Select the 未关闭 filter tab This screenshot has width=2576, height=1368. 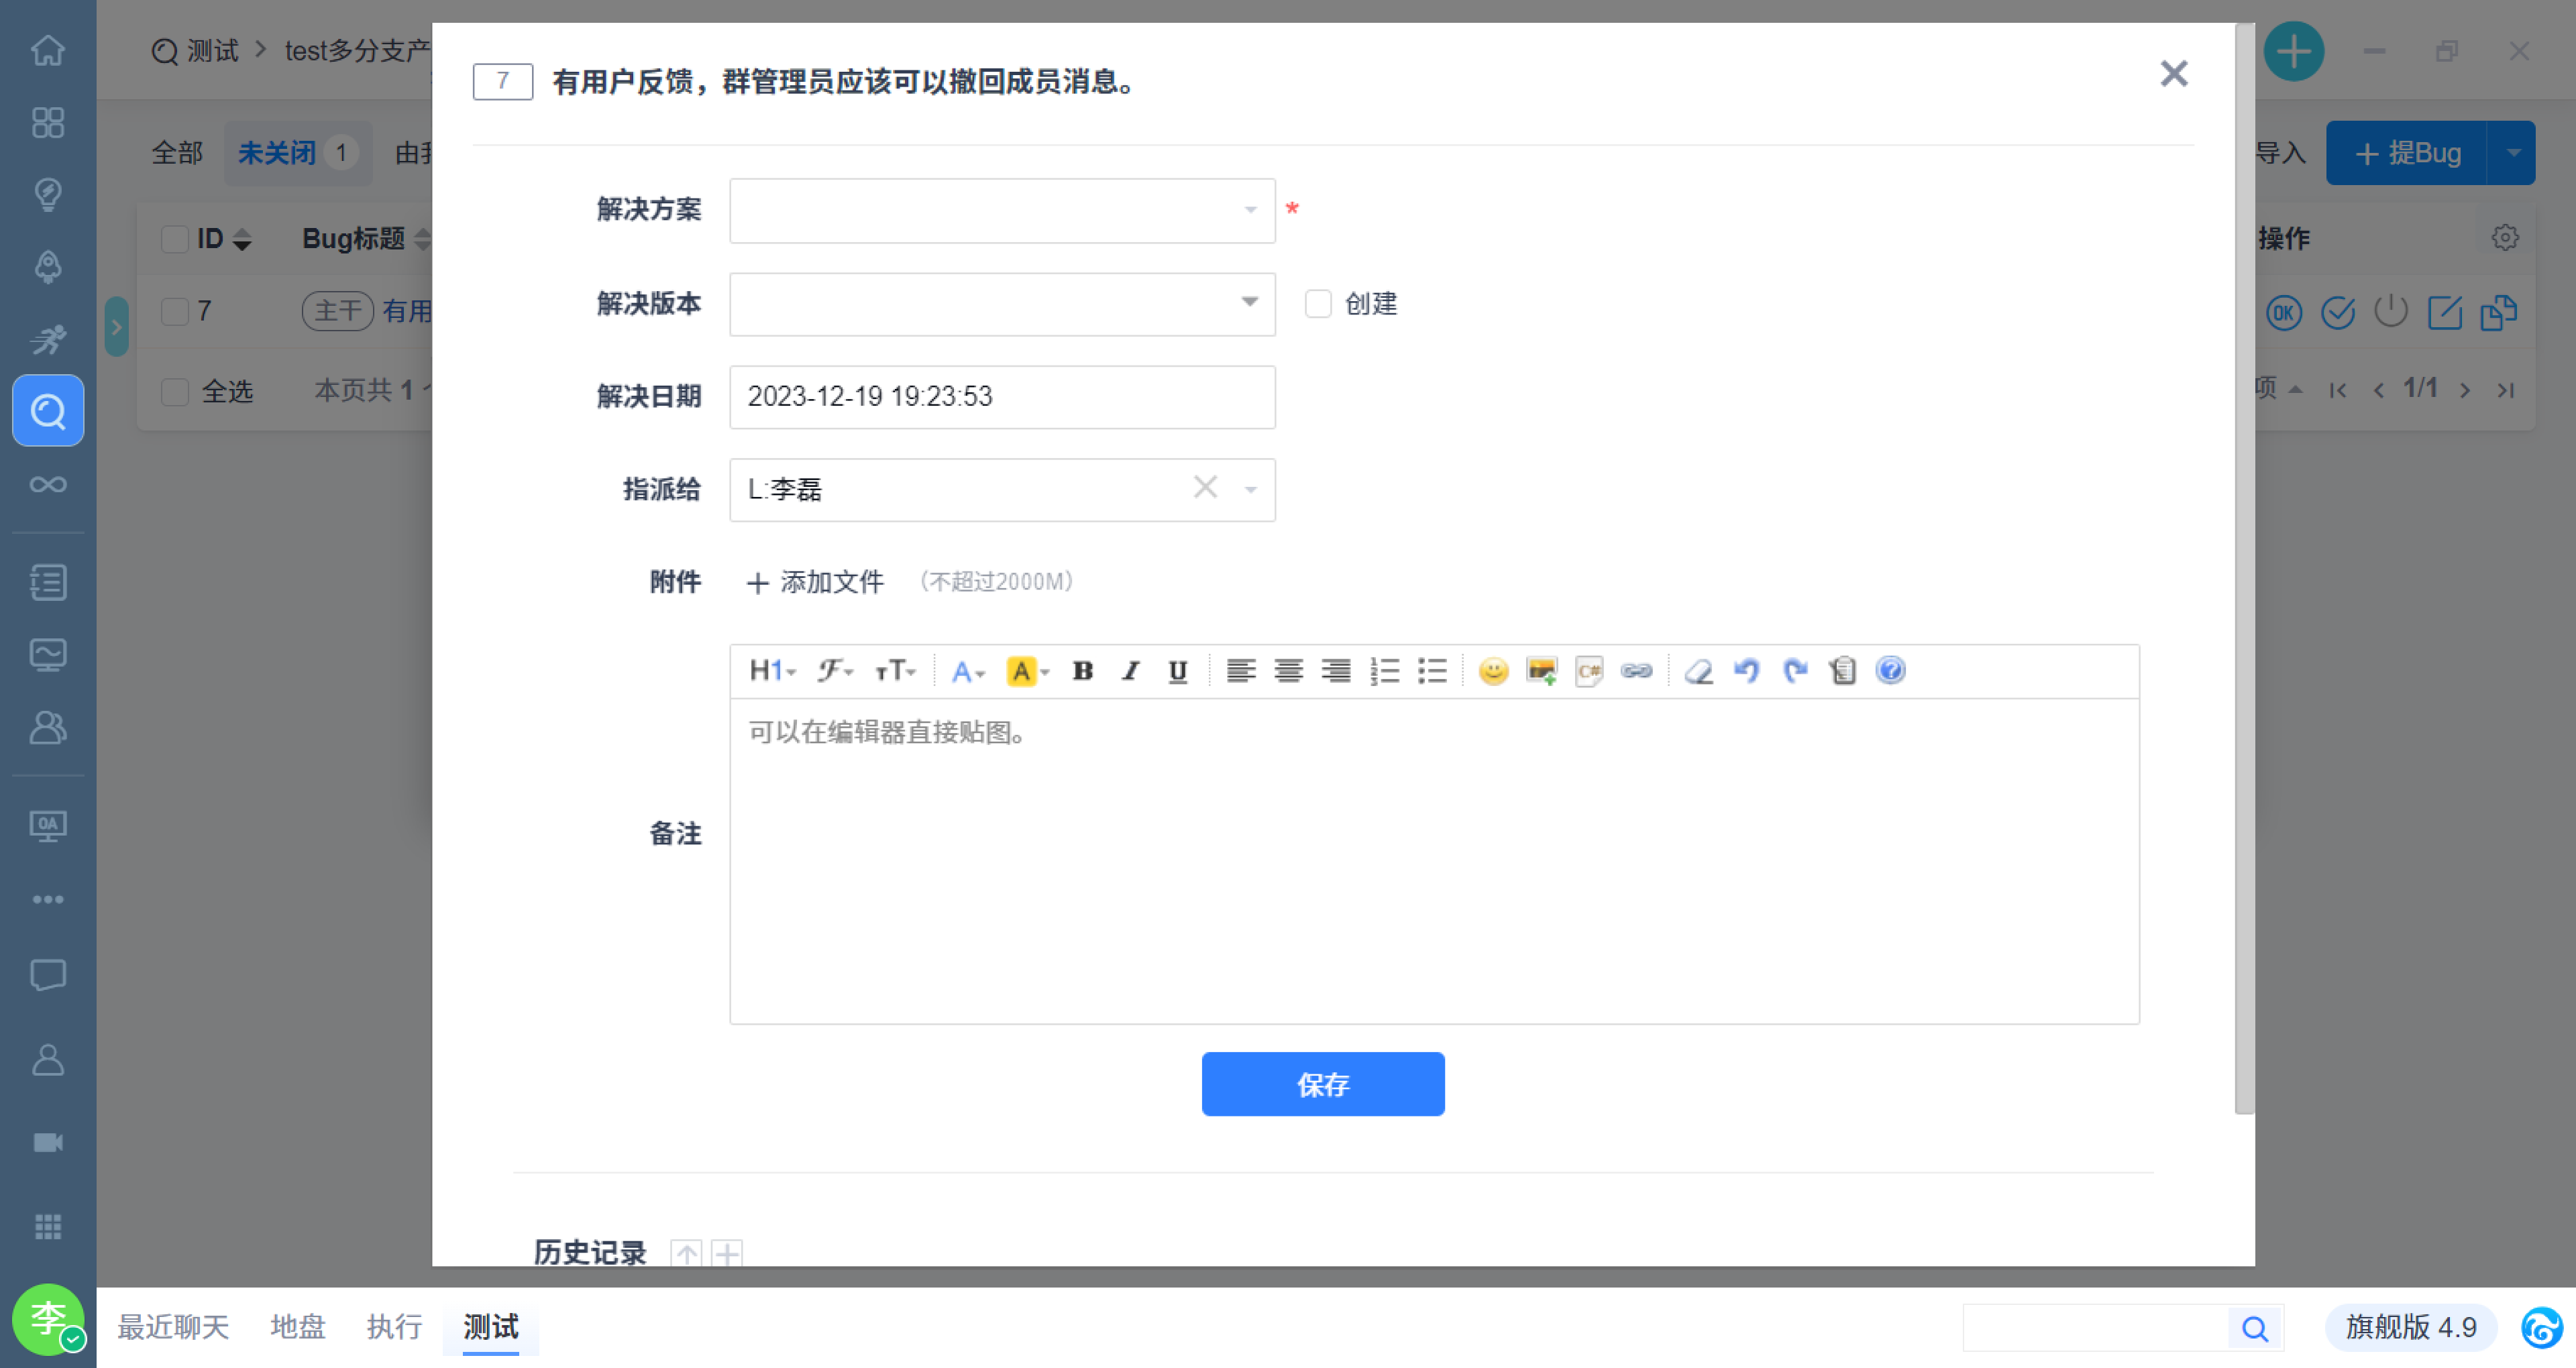(x=277, y=153)
